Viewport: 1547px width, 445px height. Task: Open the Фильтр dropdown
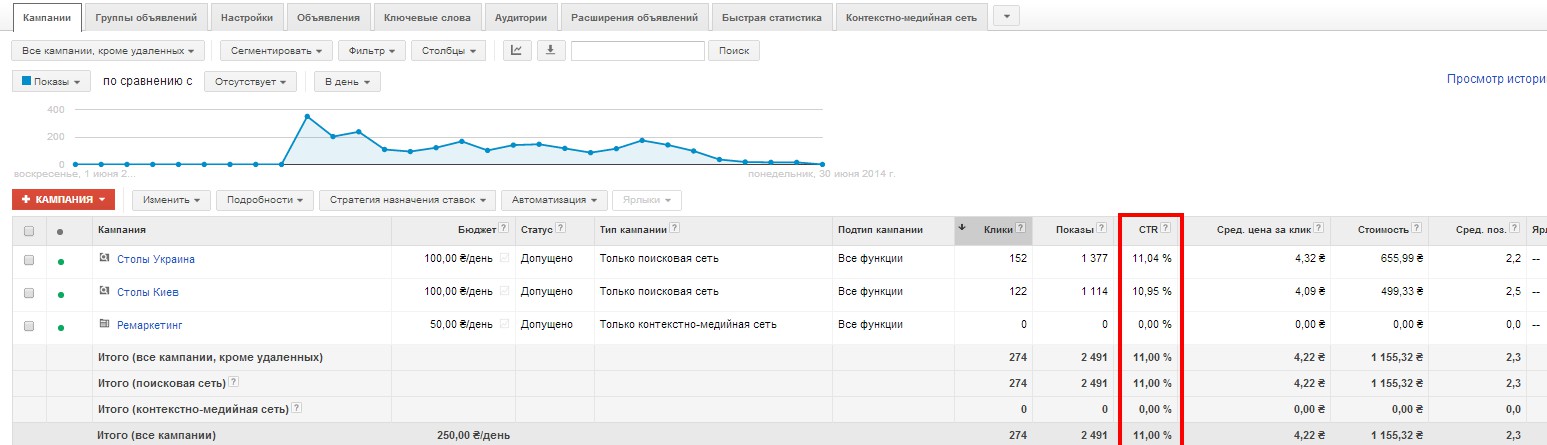pyautogui.click(x=372, y=50)
